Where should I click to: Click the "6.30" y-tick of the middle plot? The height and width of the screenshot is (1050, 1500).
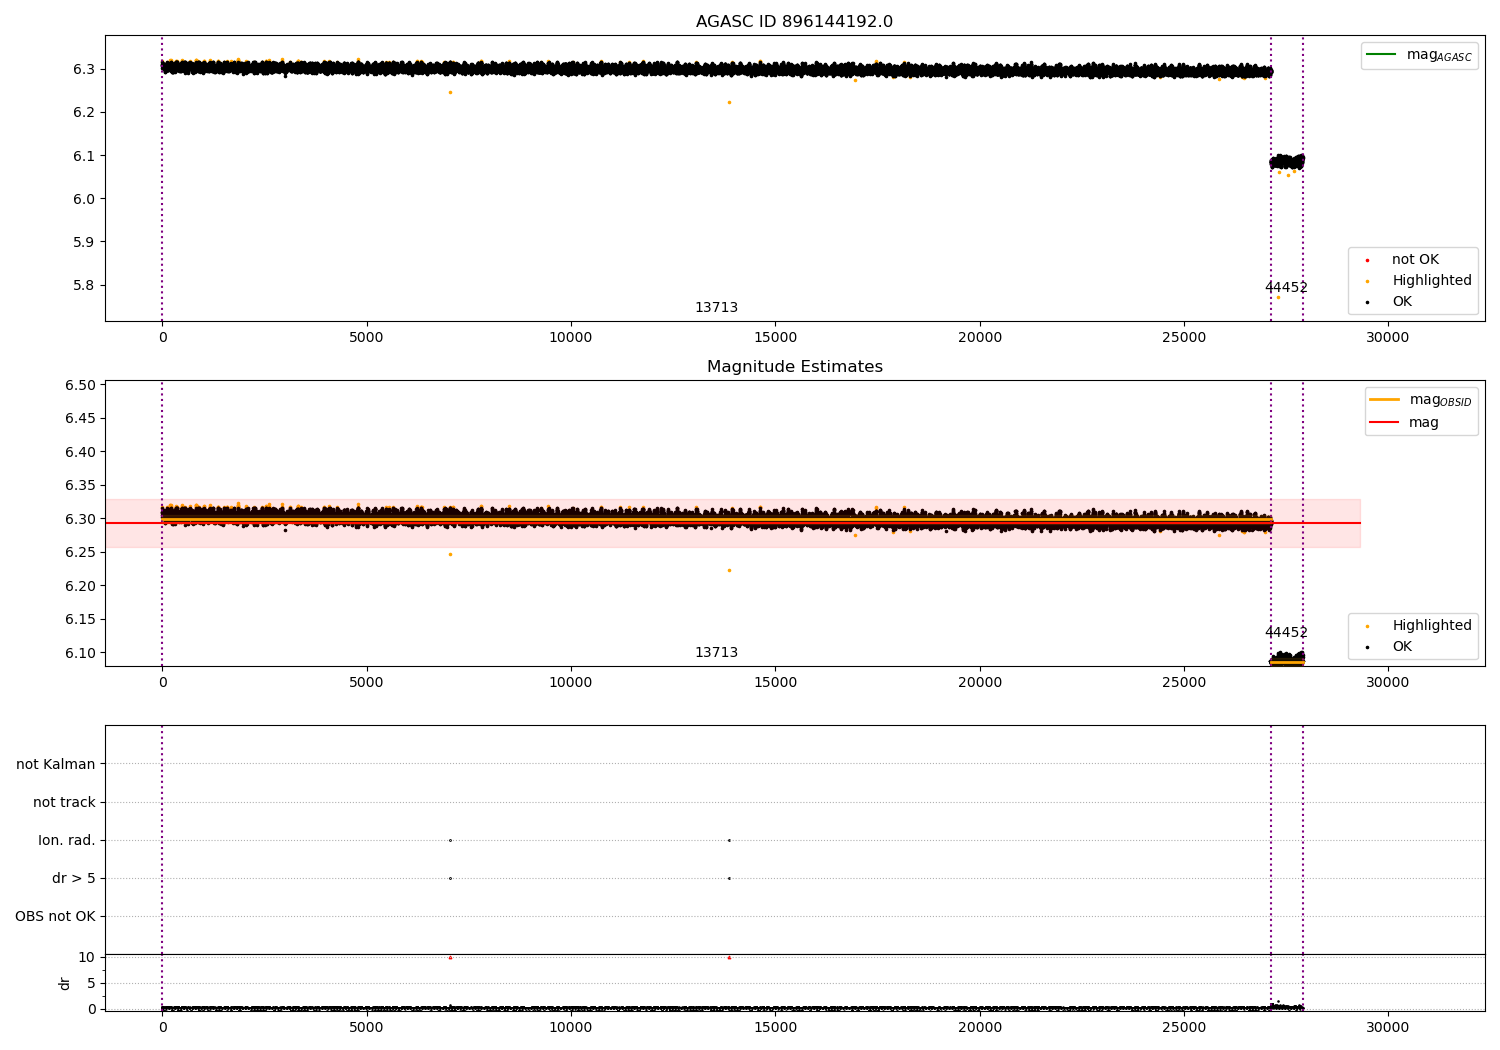(x=80, y=519)
